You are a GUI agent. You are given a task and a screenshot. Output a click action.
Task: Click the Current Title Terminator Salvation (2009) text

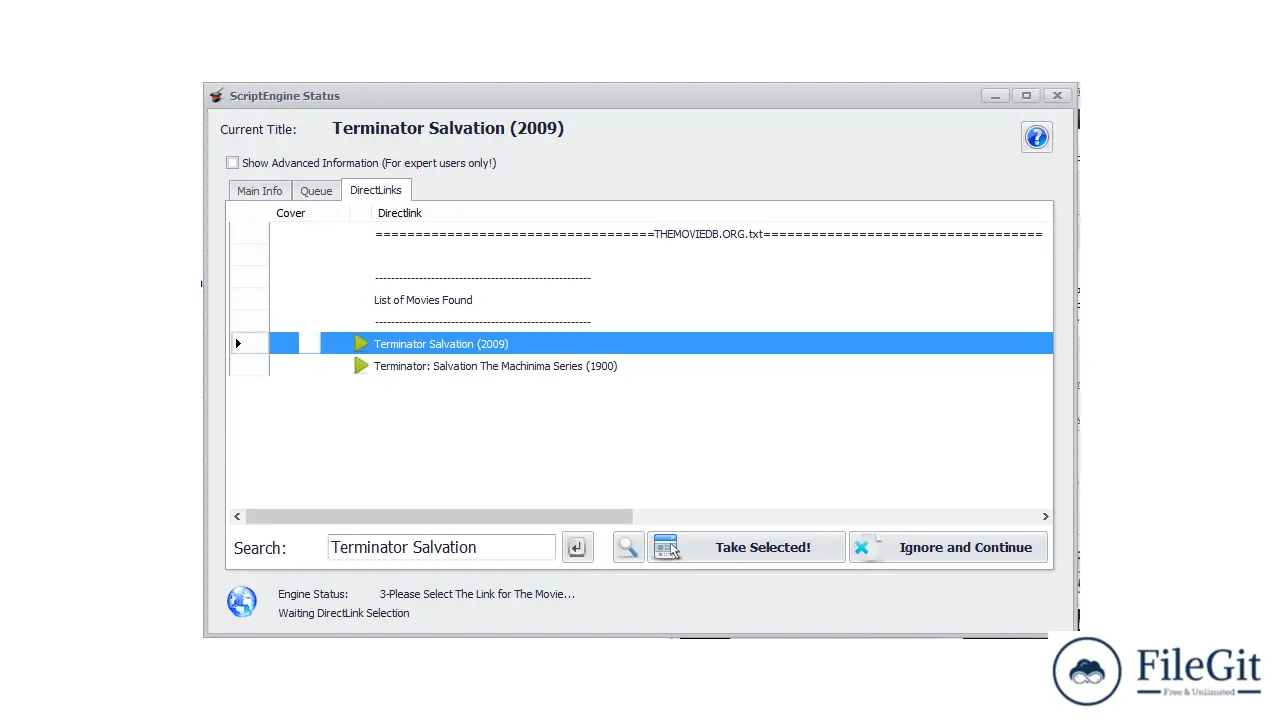[448, 128]
